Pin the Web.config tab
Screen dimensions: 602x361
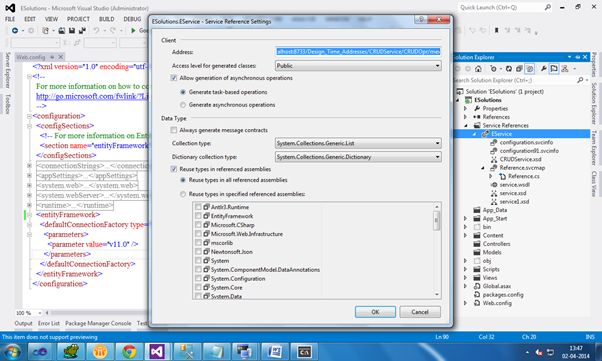click(52, 57)
